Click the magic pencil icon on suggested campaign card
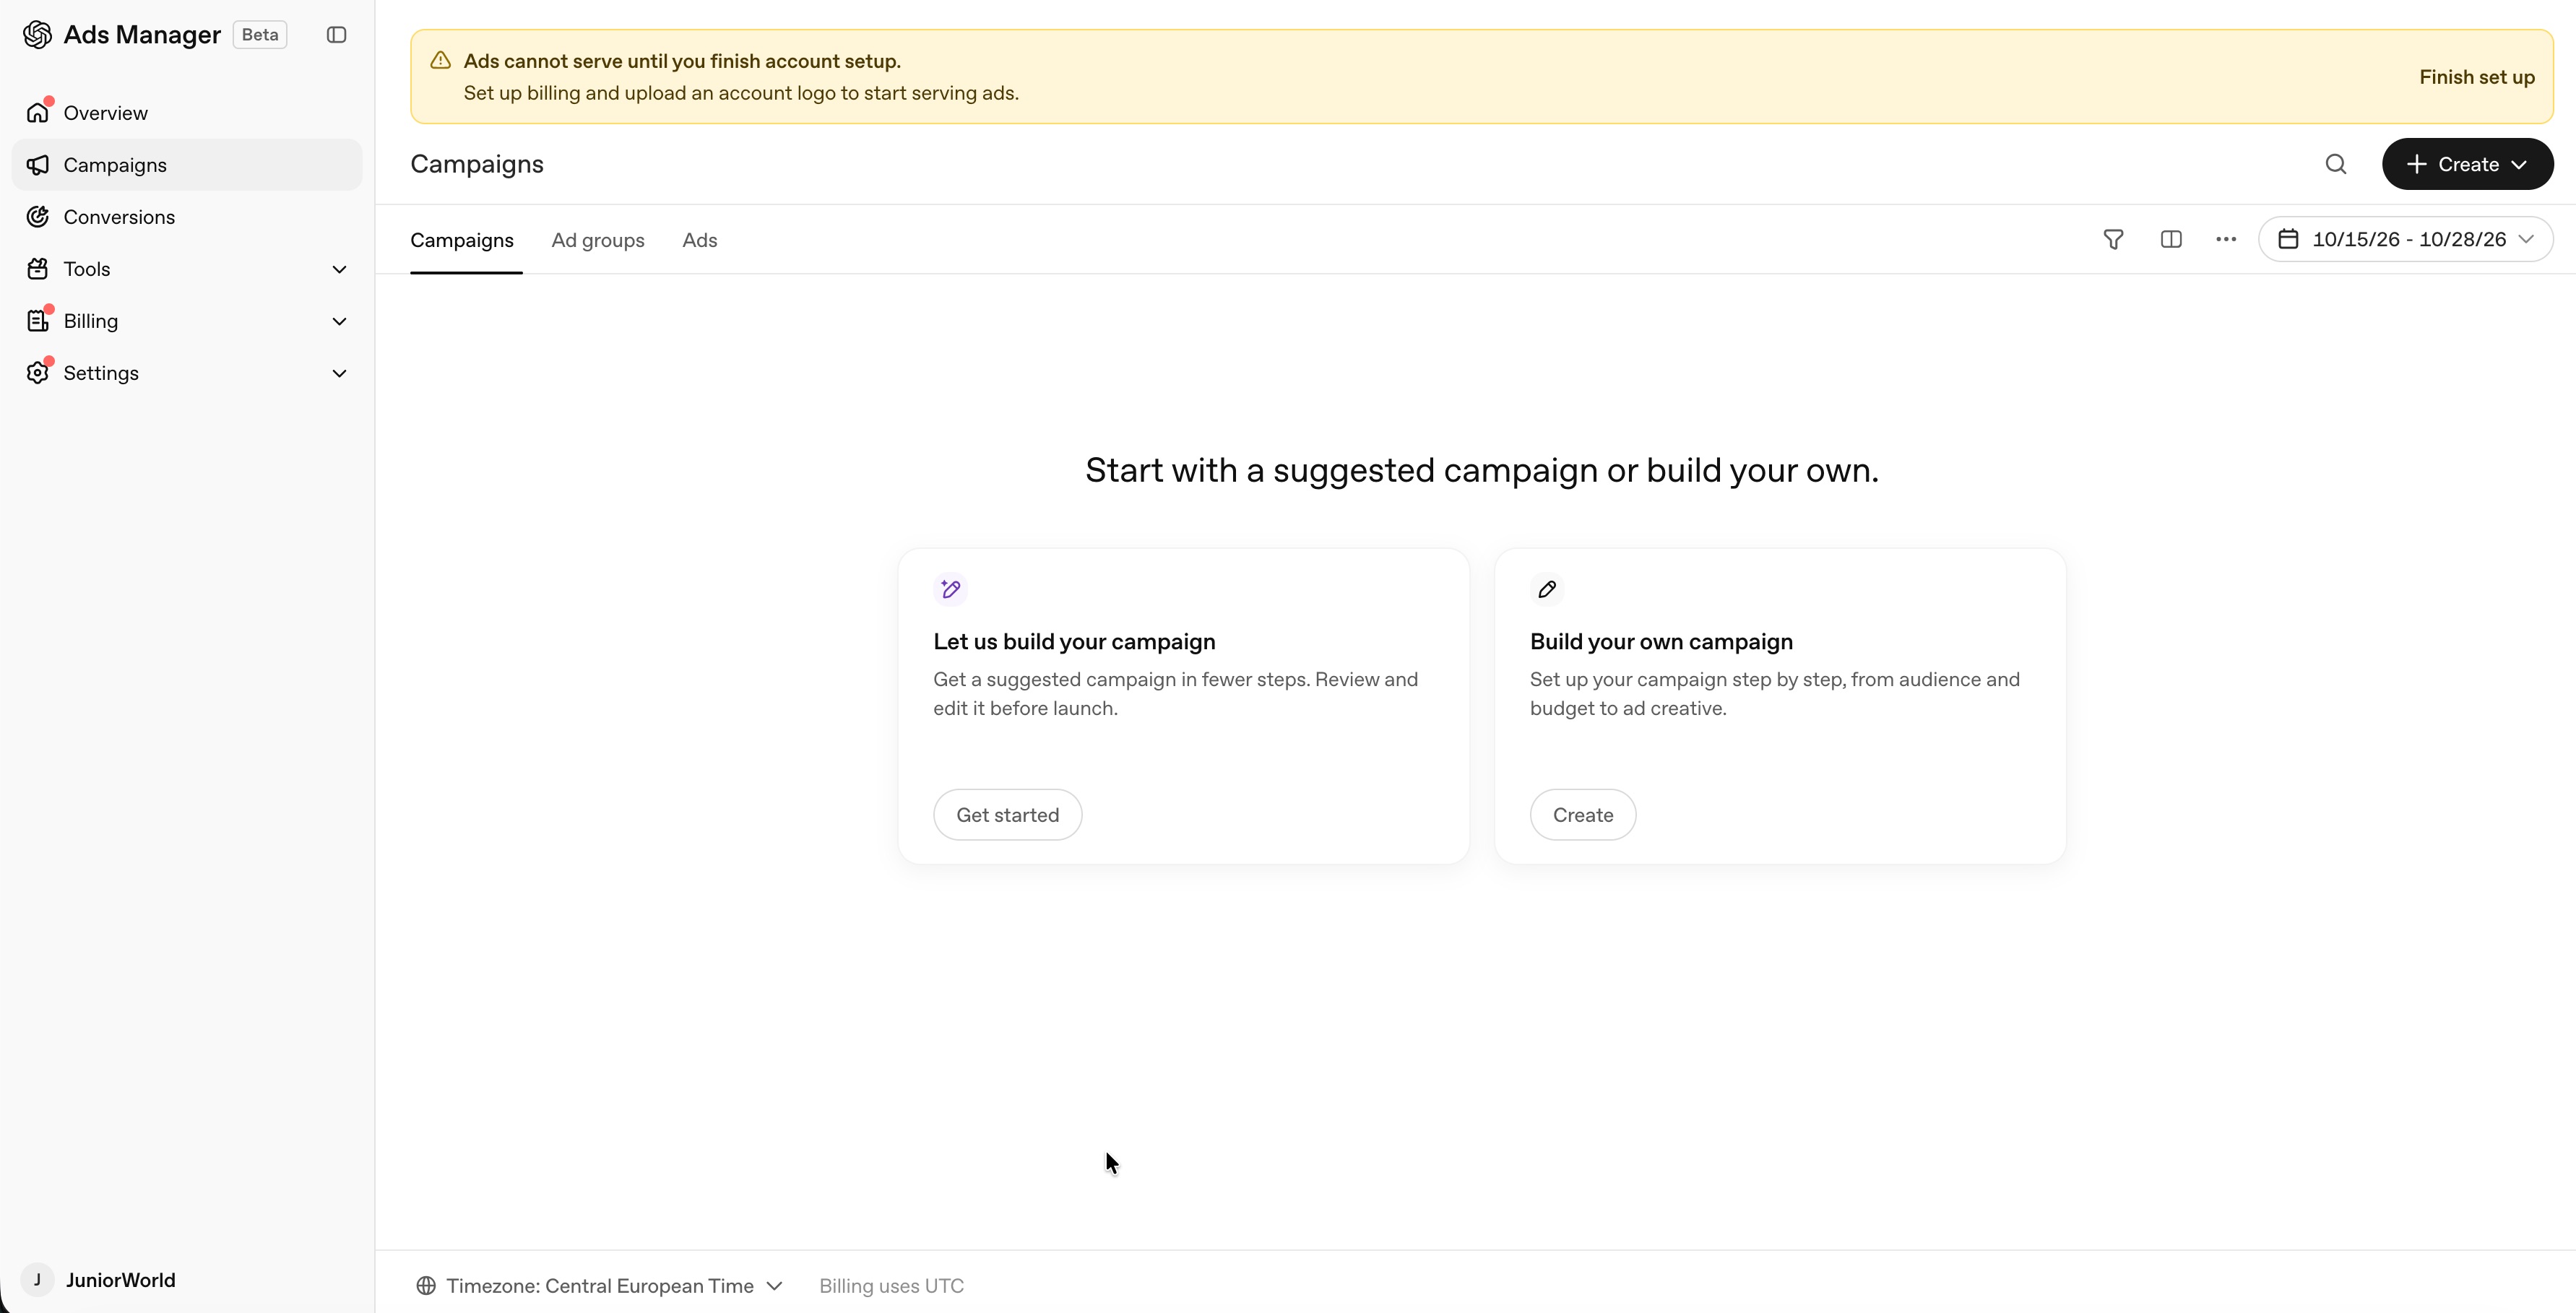Viewport: 2576px width, 1313px height. tap(950, 589)
